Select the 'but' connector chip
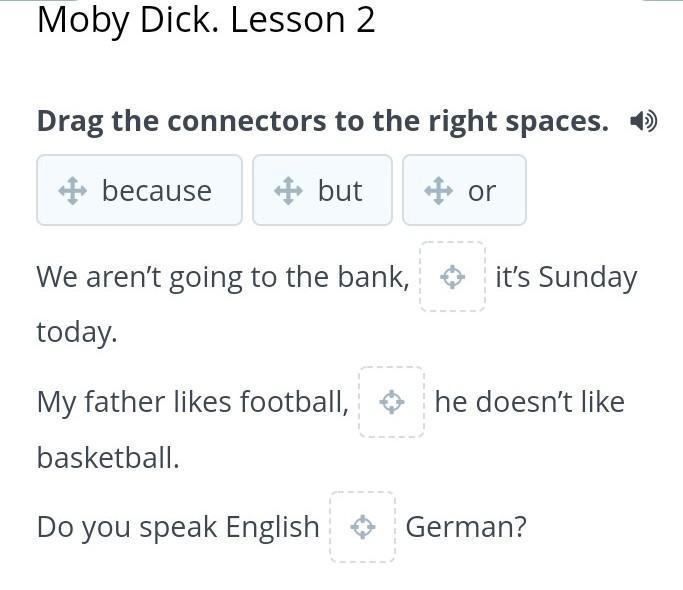Image resolution: width=683 pixels, height=590 pixels. click(x=322, y=190)
